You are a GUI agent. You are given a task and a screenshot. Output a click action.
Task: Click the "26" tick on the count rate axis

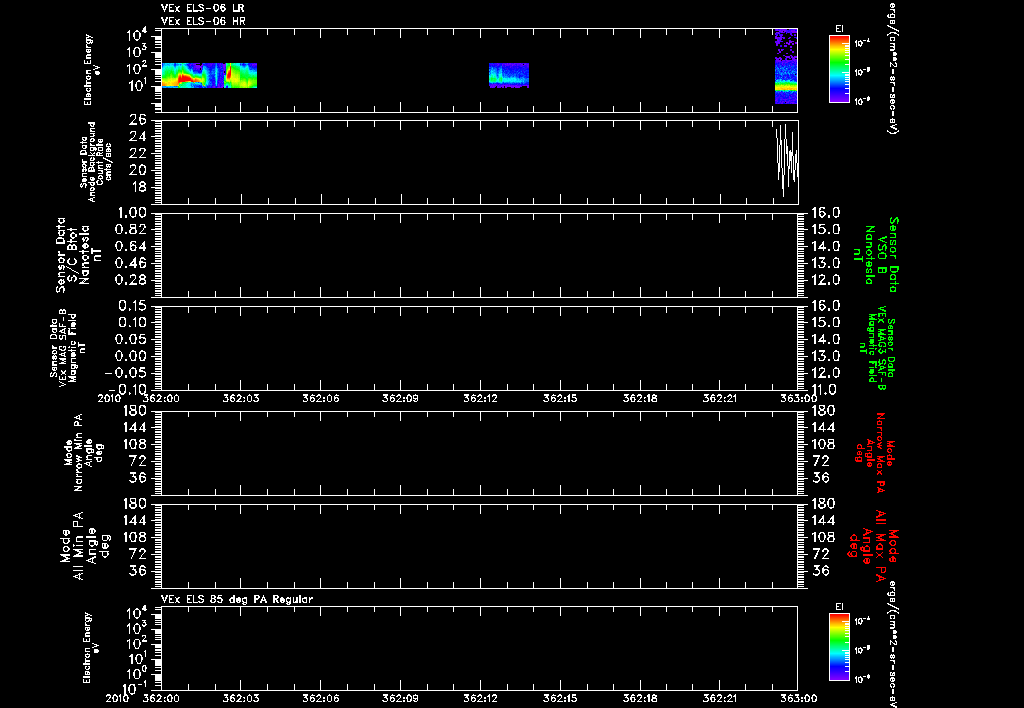[138, 120]
